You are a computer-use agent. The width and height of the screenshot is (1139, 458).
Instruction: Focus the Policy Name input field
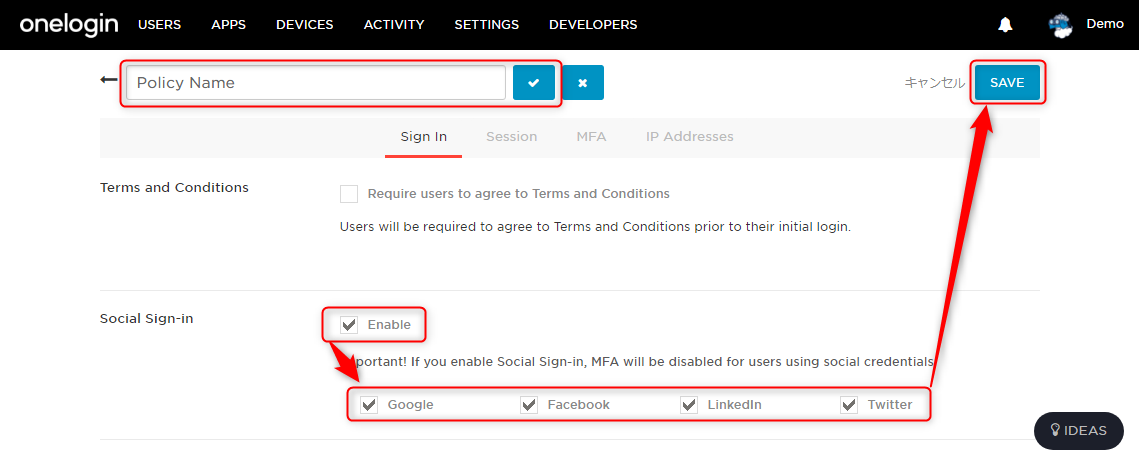pyautogui.click(x=316, y=83)
